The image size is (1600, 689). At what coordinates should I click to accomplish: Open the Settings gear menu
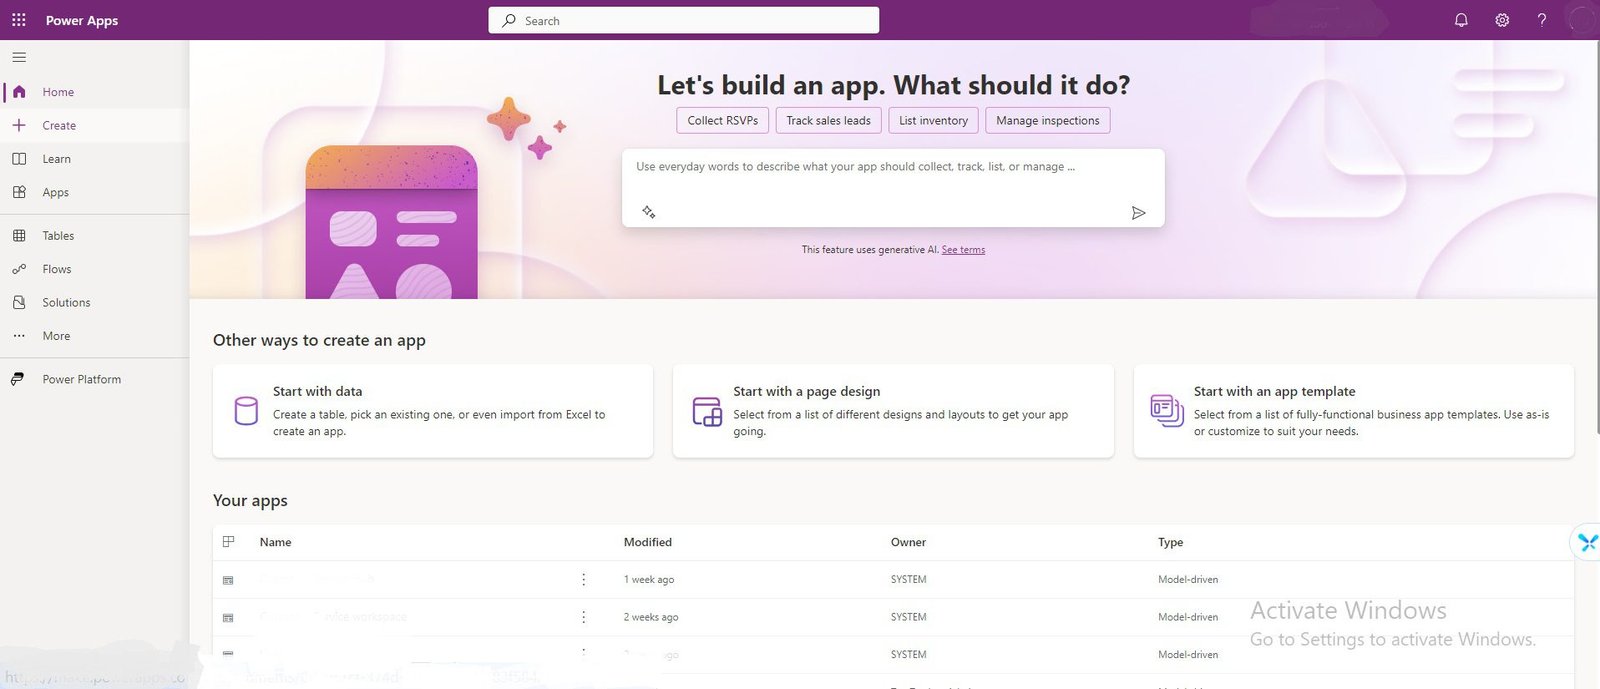[1502, 20]
